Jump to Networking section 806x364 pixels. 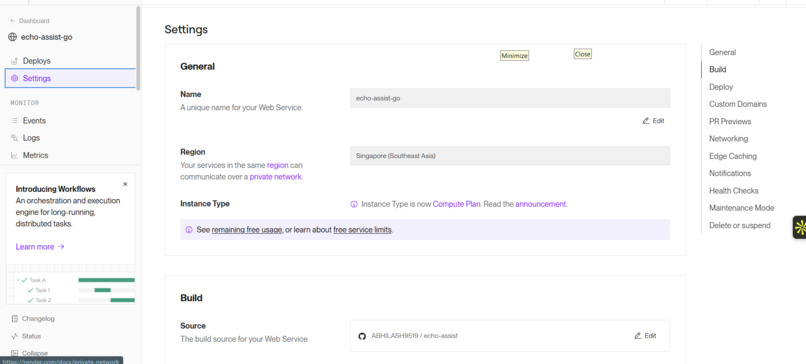728,139
